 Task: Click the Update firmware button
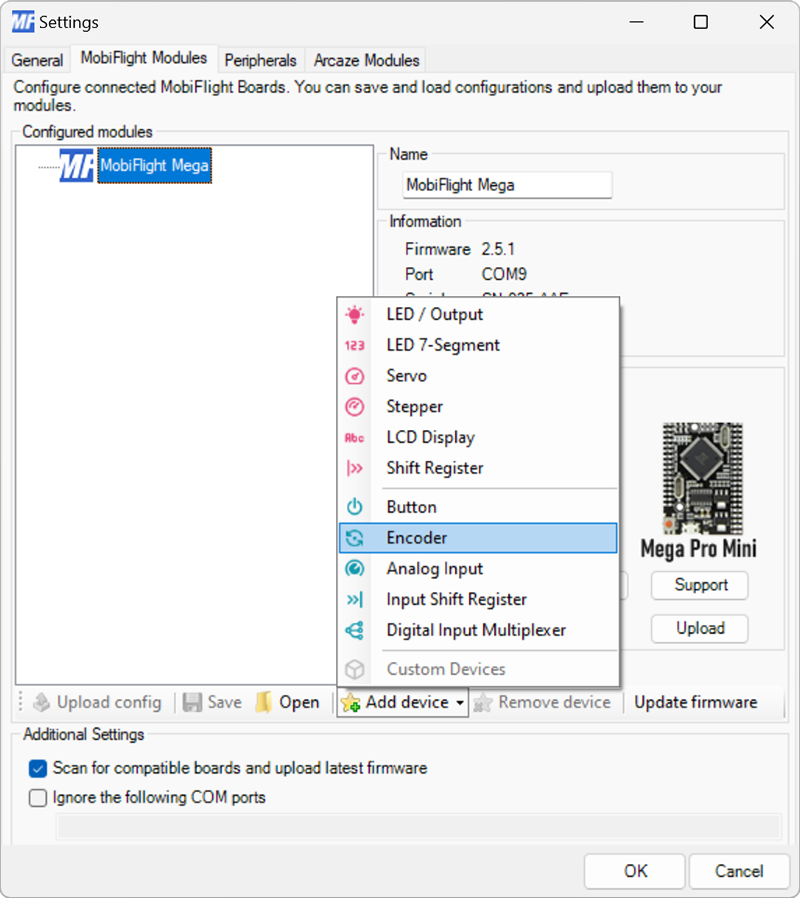695,702
